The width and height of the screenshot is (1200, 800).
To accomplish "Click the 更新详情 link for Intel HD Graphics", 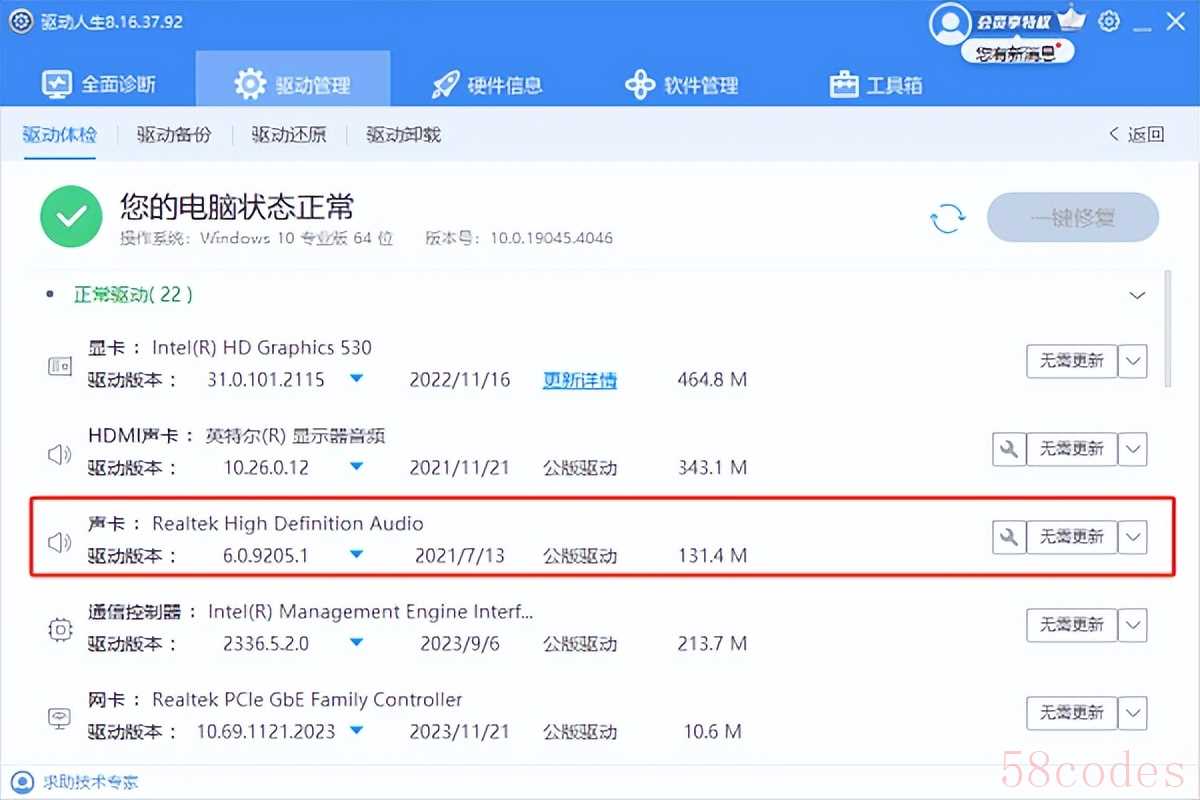I will (x=580, y=380).
